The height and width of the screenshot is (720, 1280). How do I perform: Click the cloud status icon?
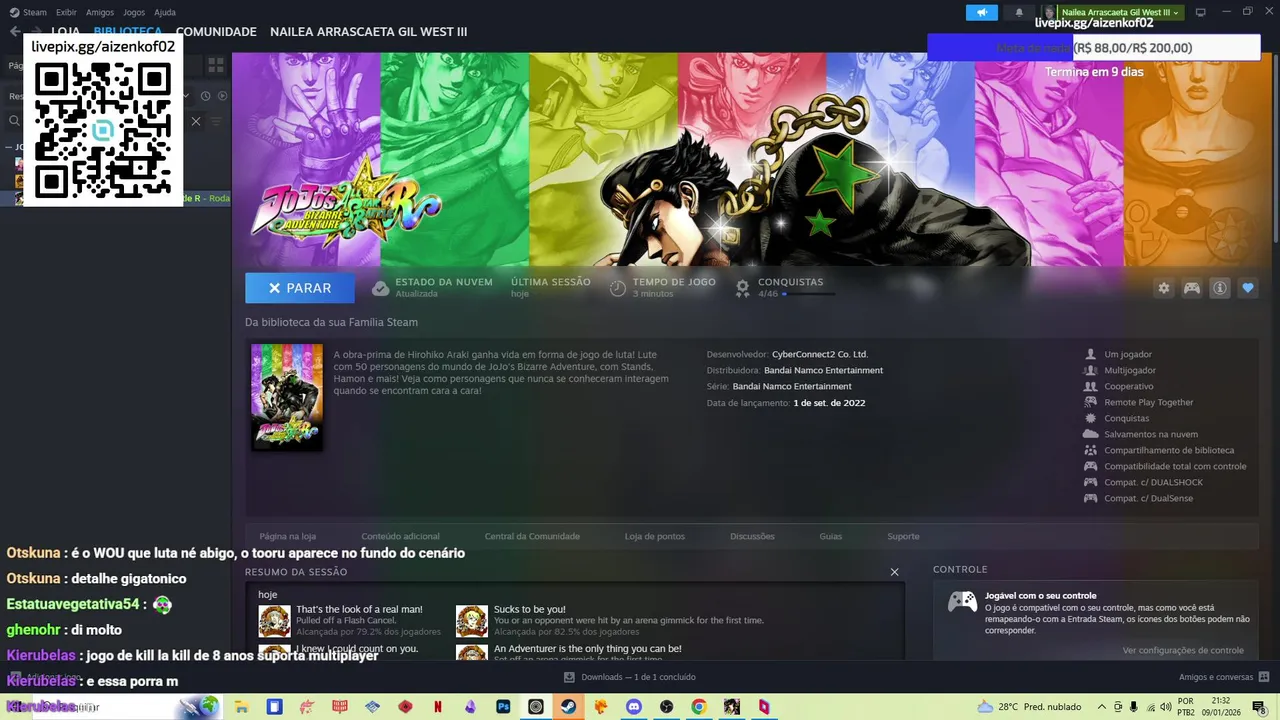click(x=380, y=288)
